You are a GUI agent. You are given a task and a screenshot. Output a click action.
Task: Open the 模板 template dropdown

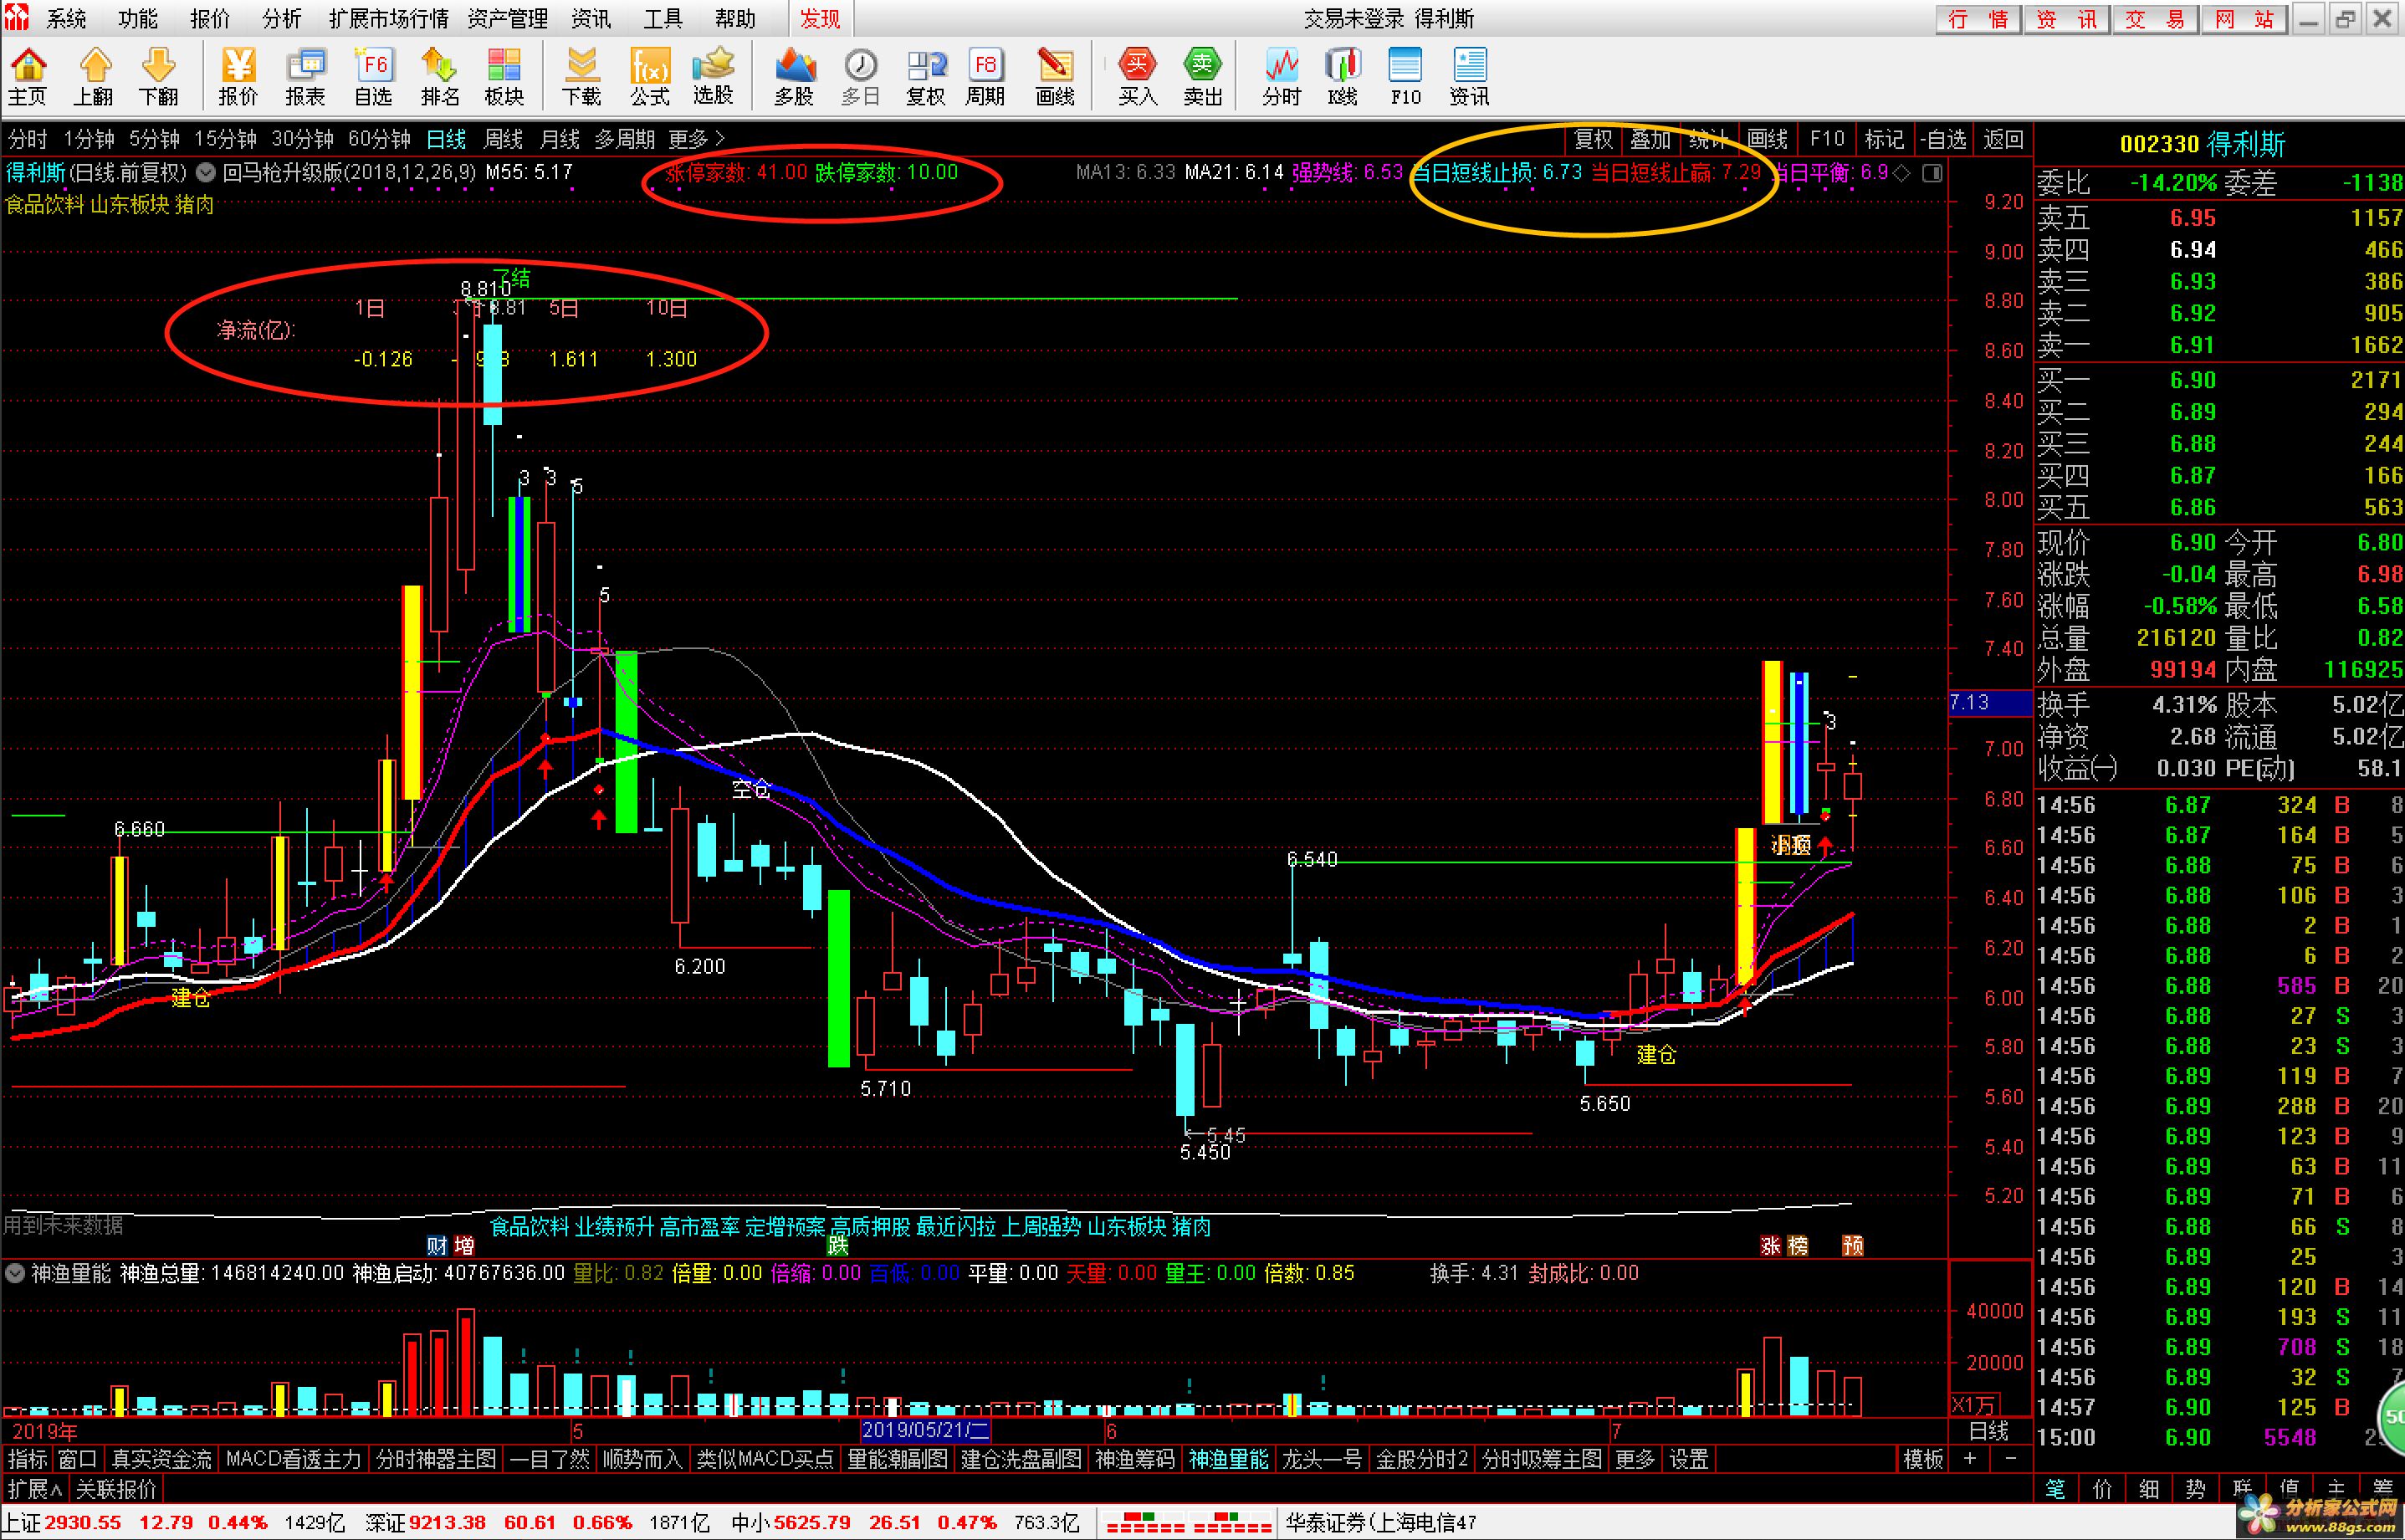pos(1922,1459)
